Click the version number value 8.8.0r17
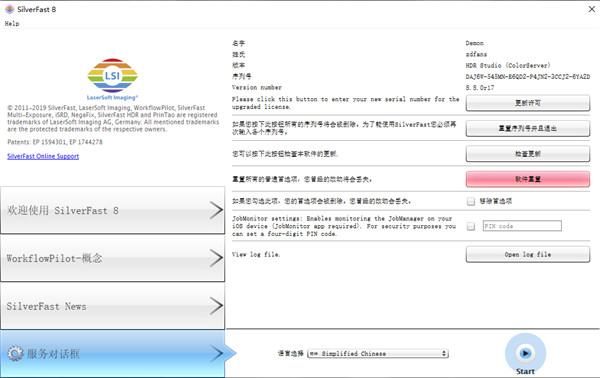This screenshot has width=600, height=378. click(480, 88)
